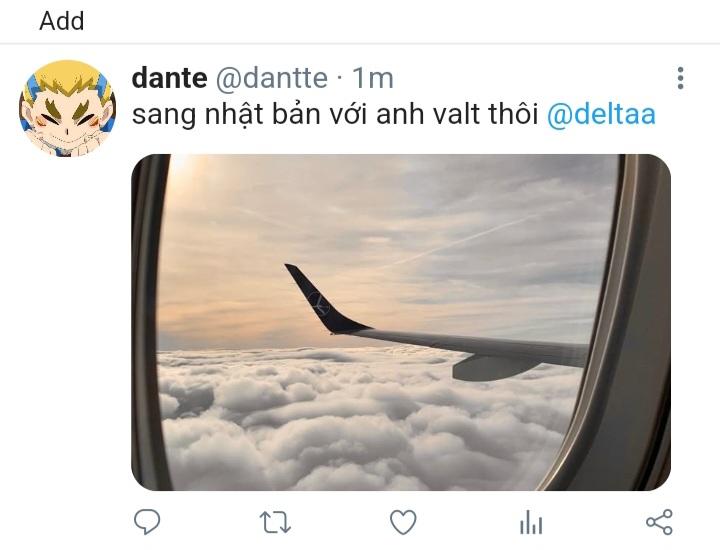Image resolution: width=720 pixels, height=550 pixels.
Task: Reply to dante's tweet
Action: point(147,522)
